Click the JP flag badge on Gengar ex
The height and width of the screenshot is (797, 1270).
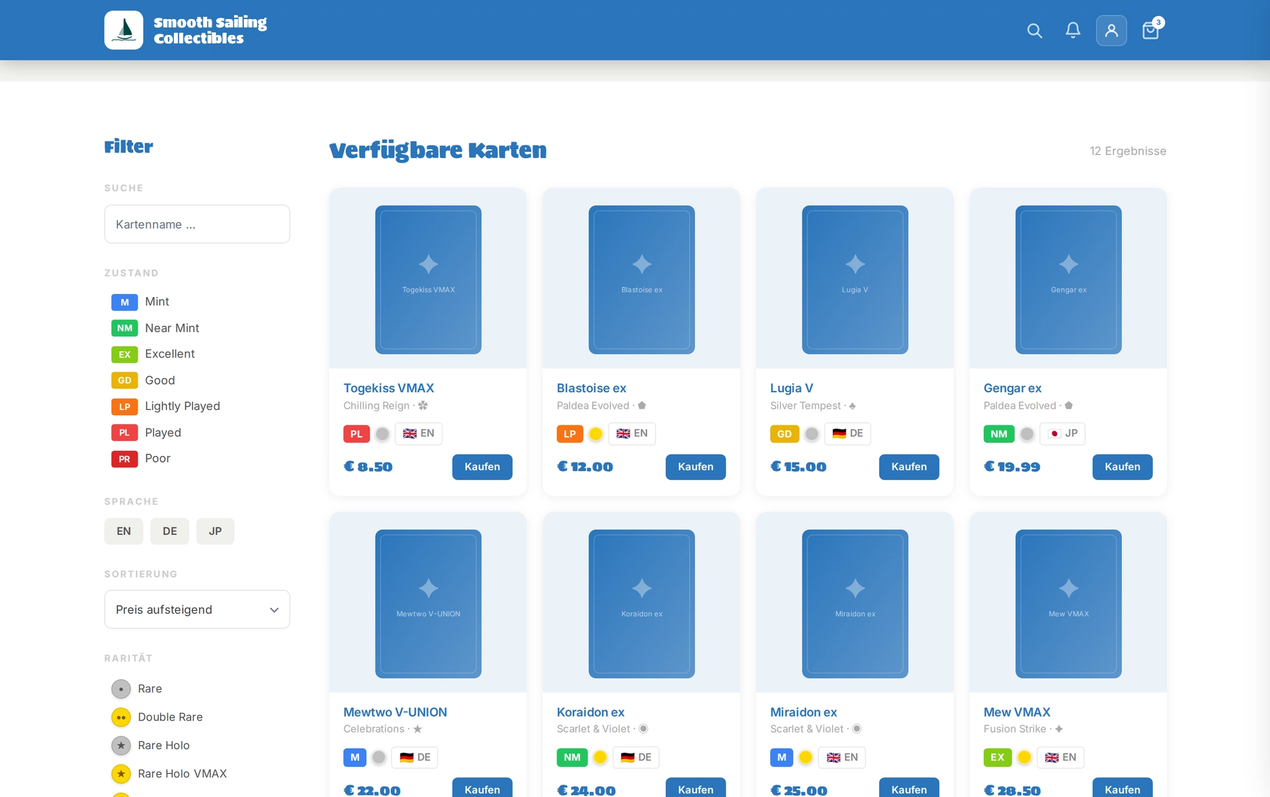click(x=1062, y=434)
